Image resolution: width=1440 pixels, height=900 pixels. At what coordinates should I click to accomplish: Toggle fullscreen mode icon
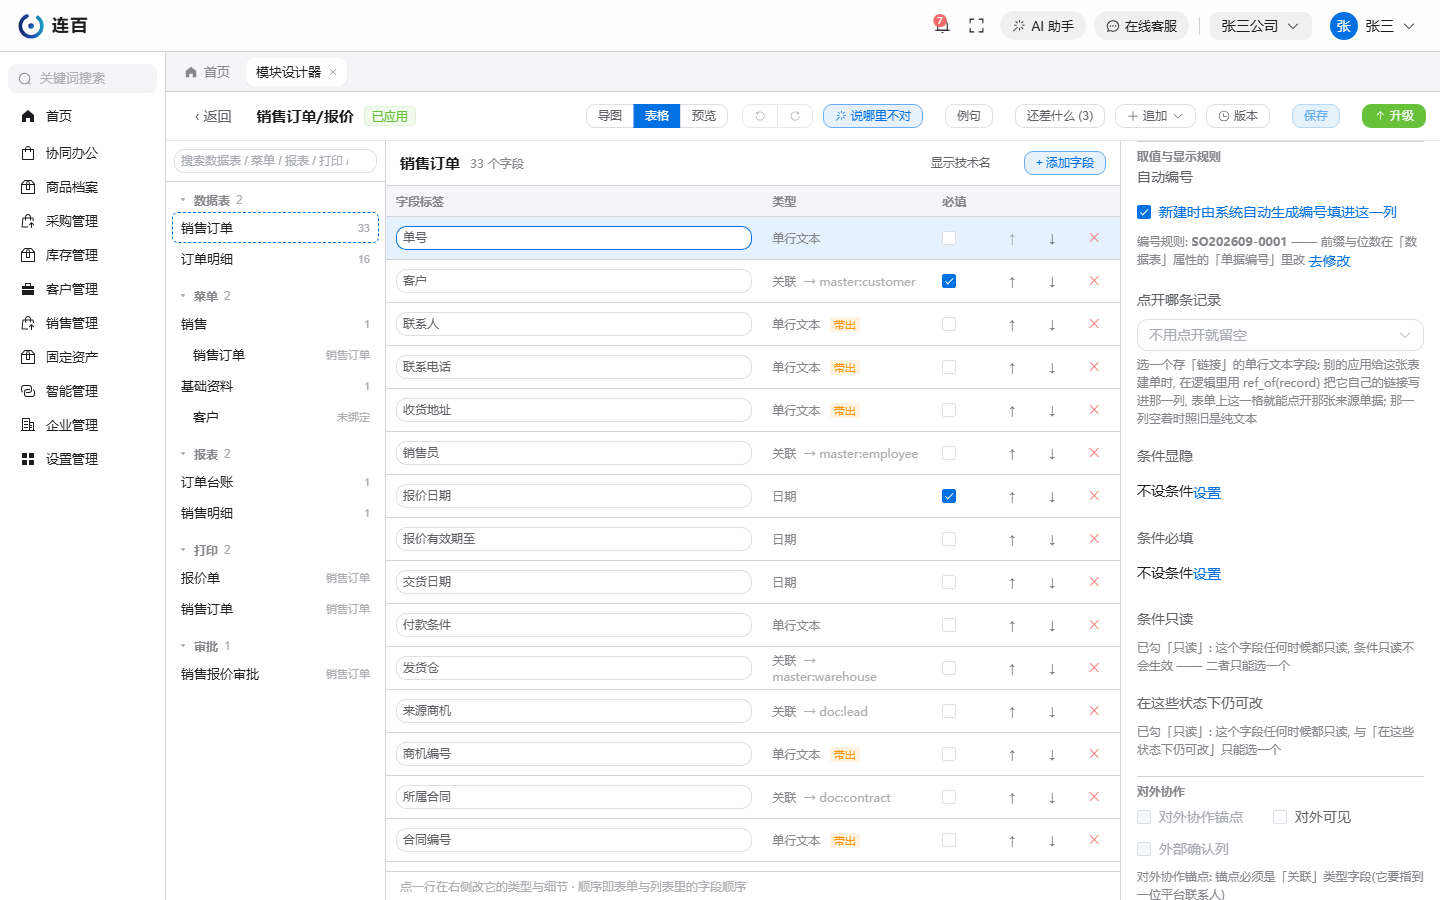[977, 26]
